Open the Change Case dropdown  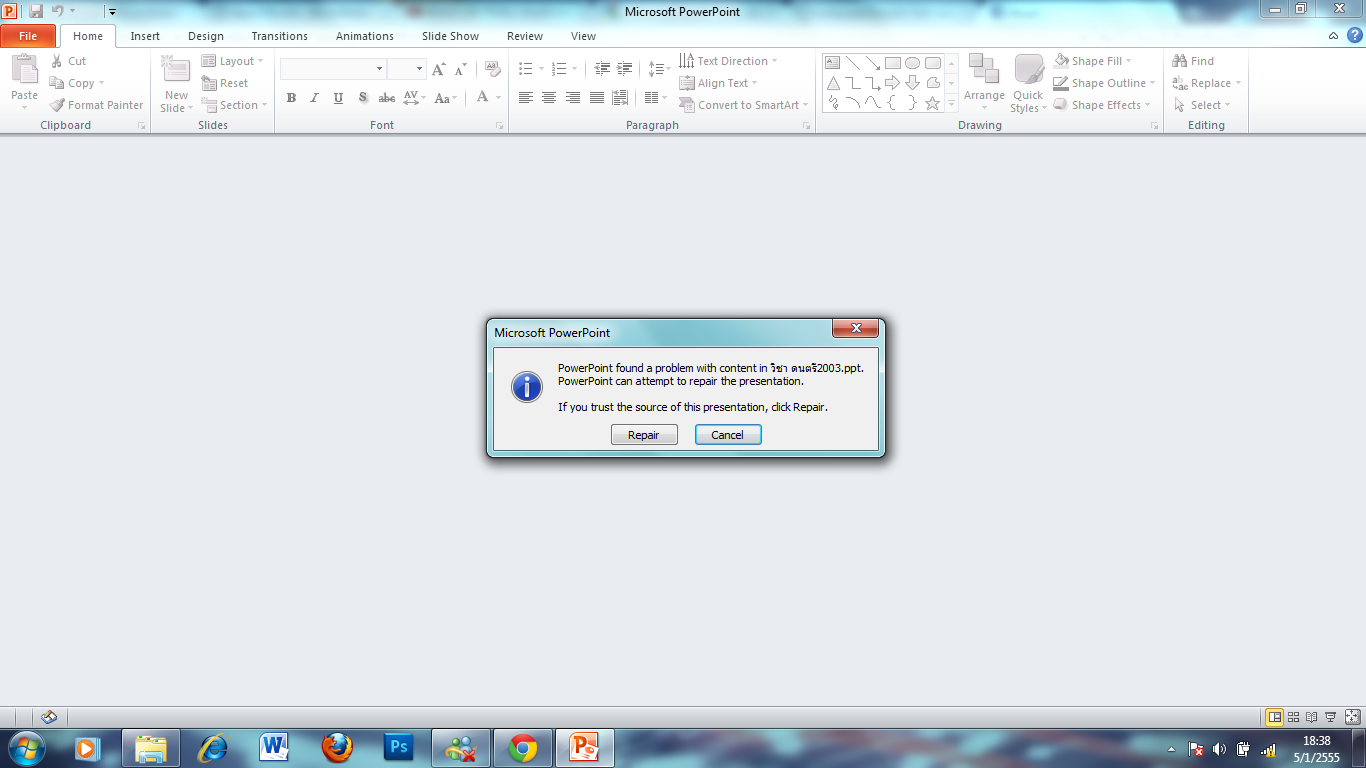point(446,98)
